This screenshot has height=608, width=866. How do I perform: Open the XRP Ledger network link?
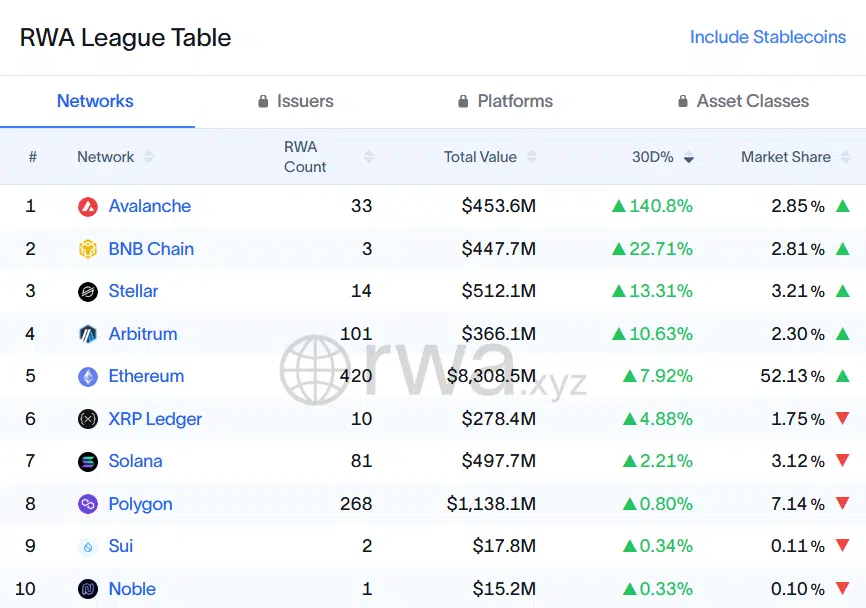pyautogui.click(x=155, y=419)
